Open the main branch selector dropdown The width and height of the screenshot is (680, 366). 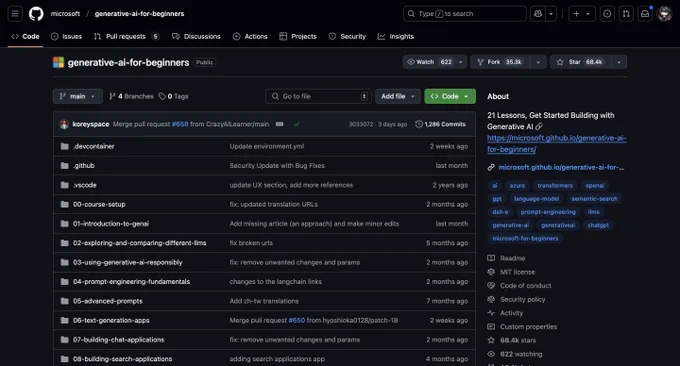point(78,96)
